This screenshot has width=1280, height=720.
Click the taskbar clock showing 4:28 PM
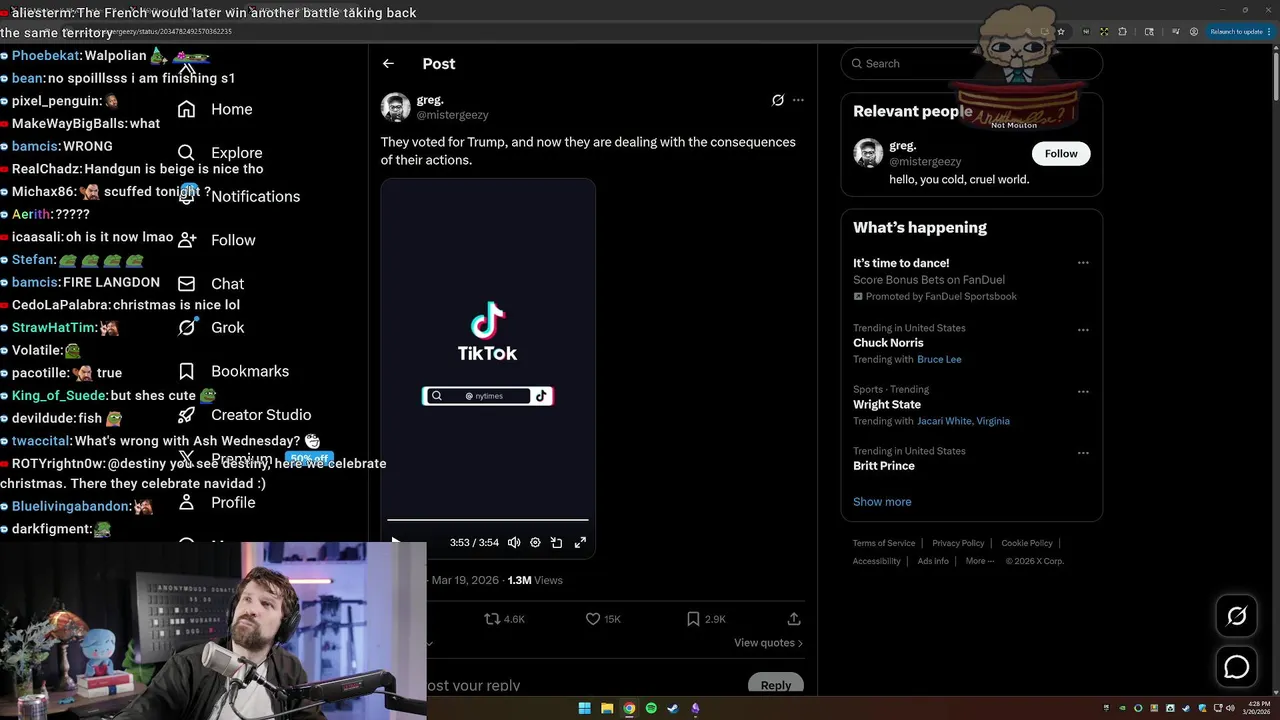1256,708
